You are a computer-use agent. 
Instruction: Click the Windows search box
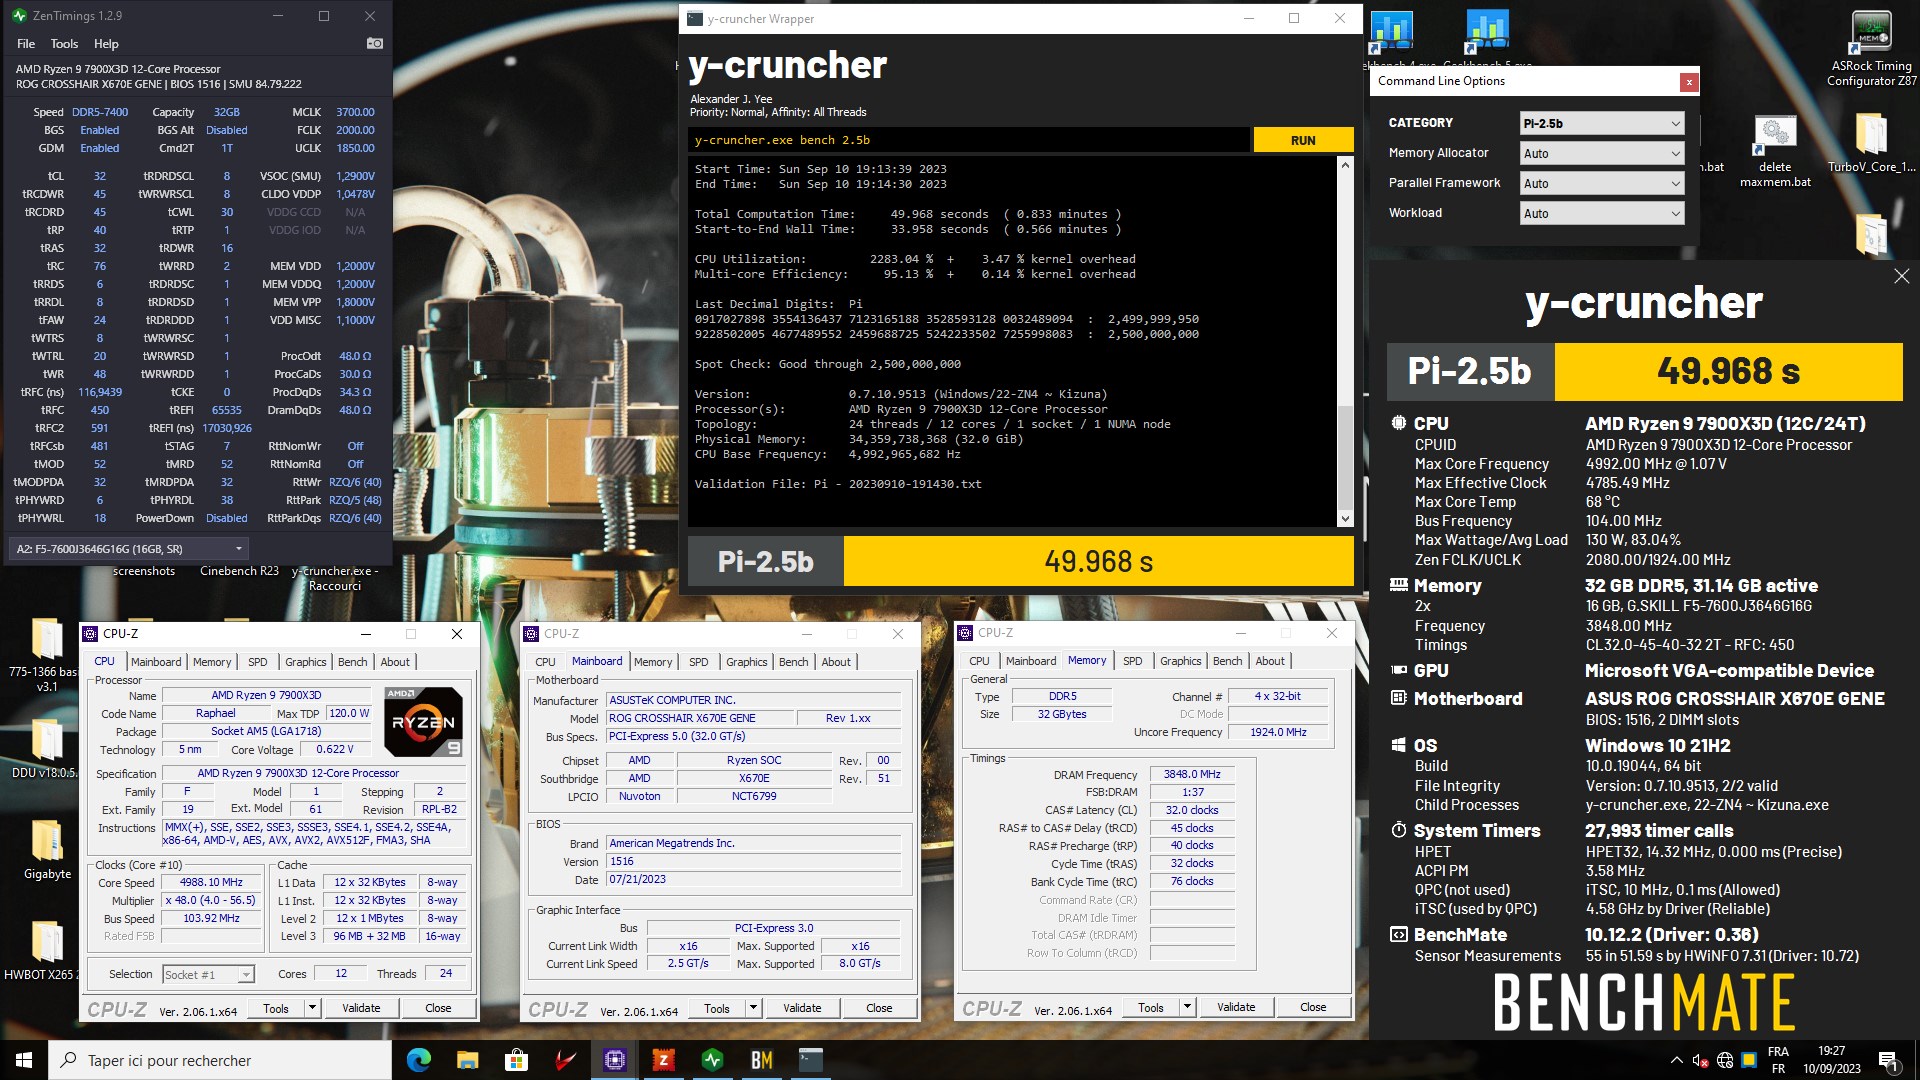tap(220, 1060)
